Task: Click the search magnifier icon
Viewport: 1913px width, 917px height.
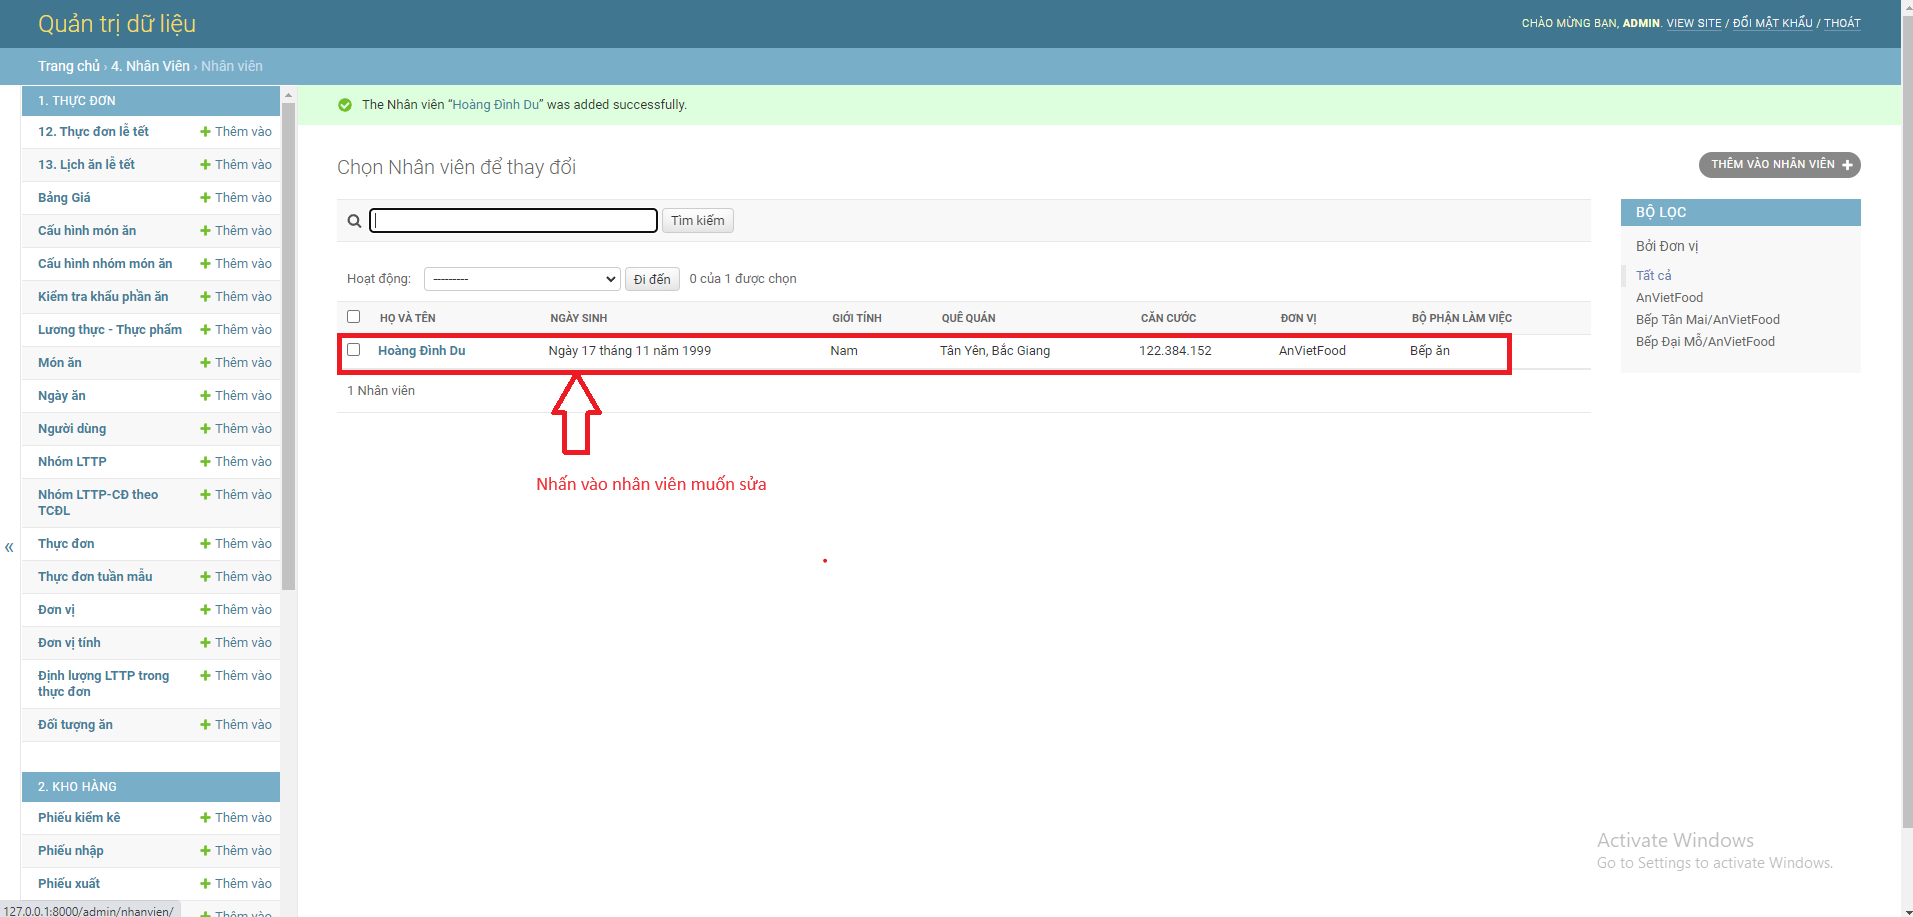Action: [354, 220]
